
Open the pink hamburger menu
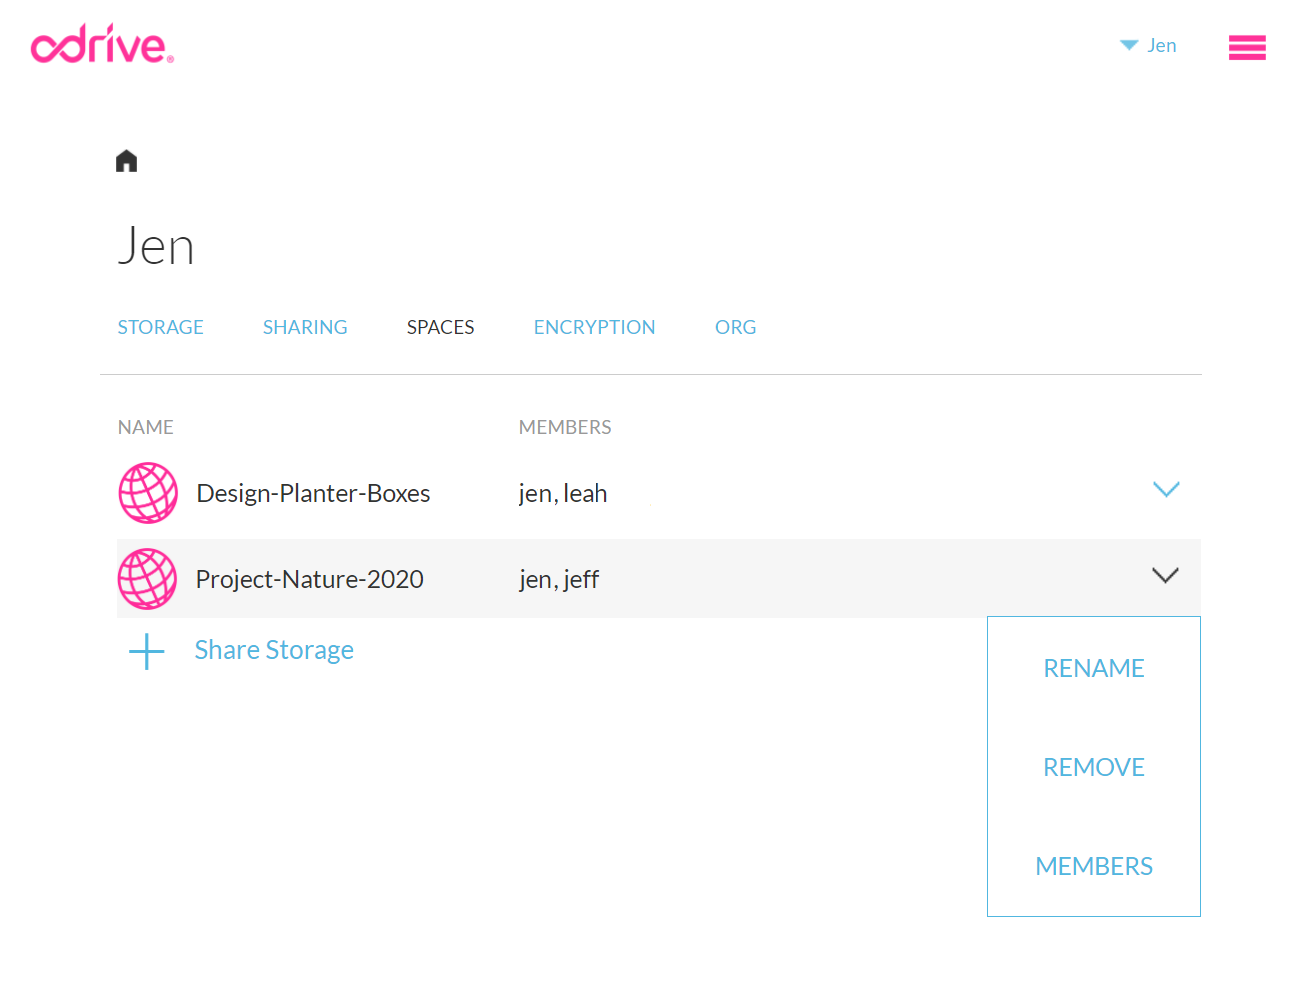pyautogui.click(x=1247, y=47)
